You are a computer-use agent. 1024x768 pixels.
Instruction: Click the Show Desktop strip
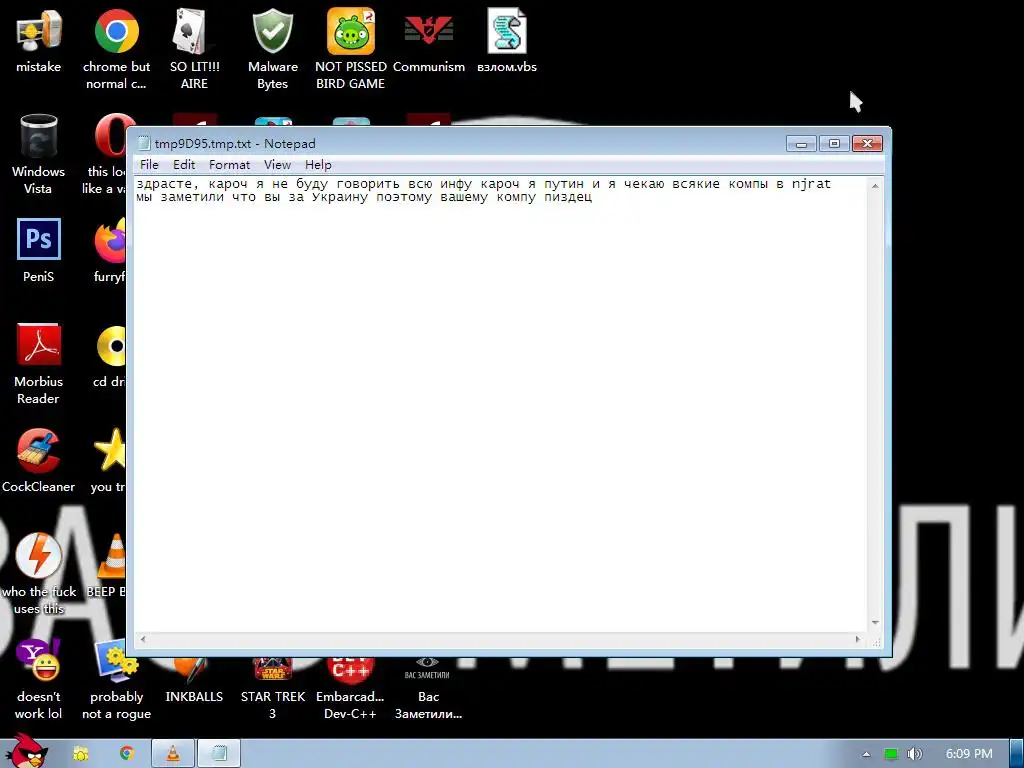pos(1017,754)
